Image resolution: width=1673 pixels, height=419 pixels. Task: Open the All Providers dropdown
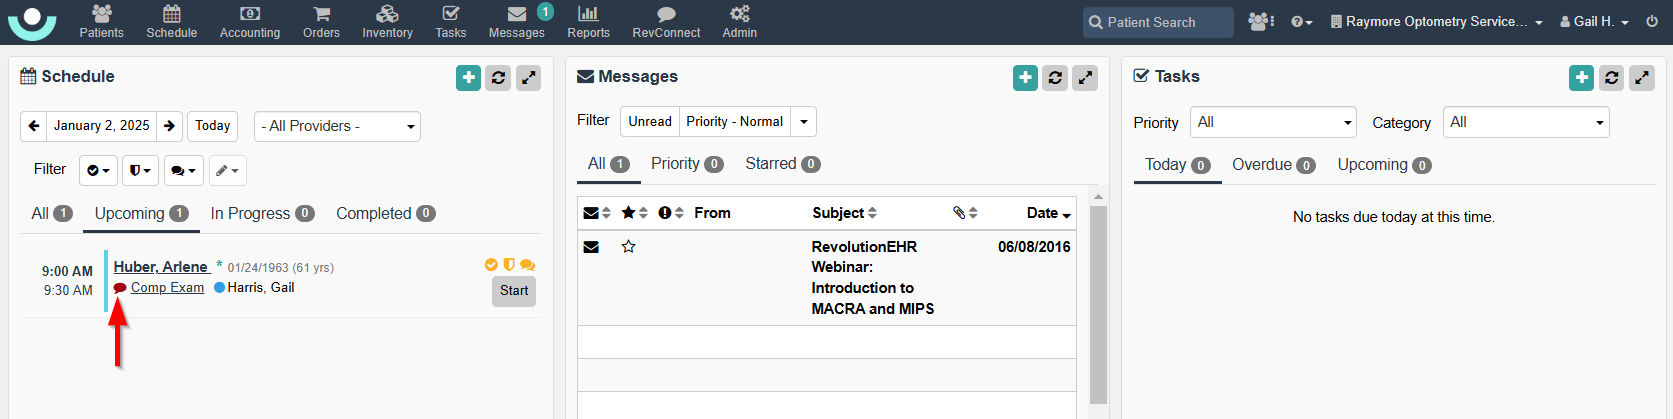[x=337, y=126]
